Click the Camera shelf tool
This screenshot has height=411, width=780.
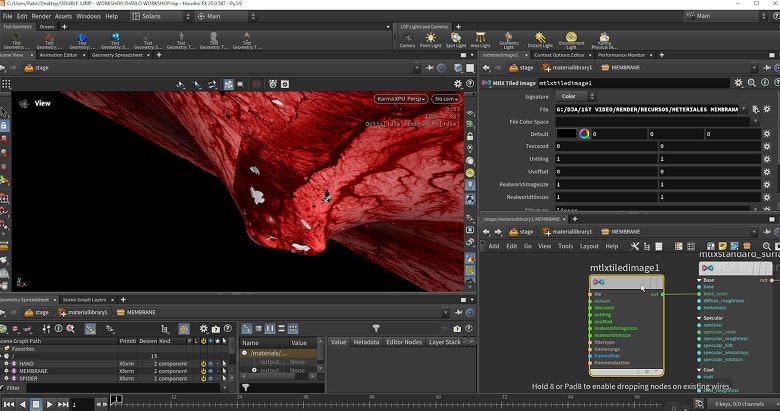coord(407,40)
